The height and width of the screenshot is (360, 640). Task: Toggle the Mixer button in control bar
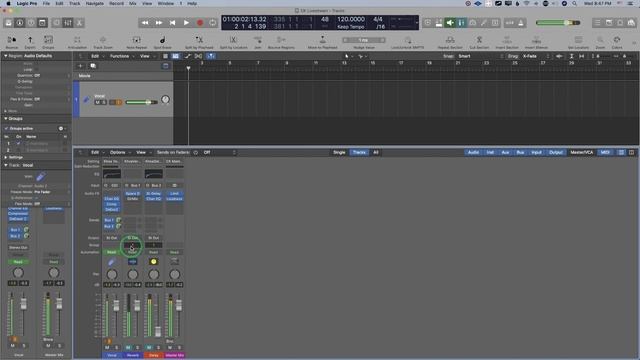click(68, 23)
